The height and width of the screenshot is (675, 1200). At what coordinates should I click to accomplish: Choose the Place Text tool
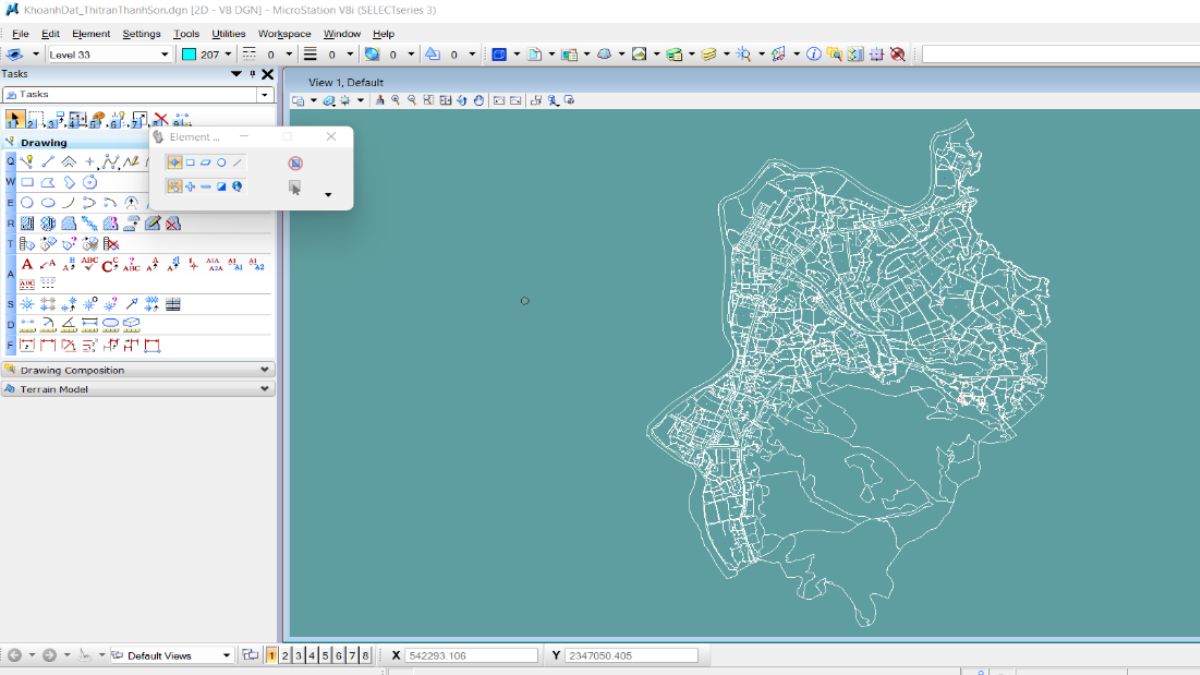pos(27,265)
